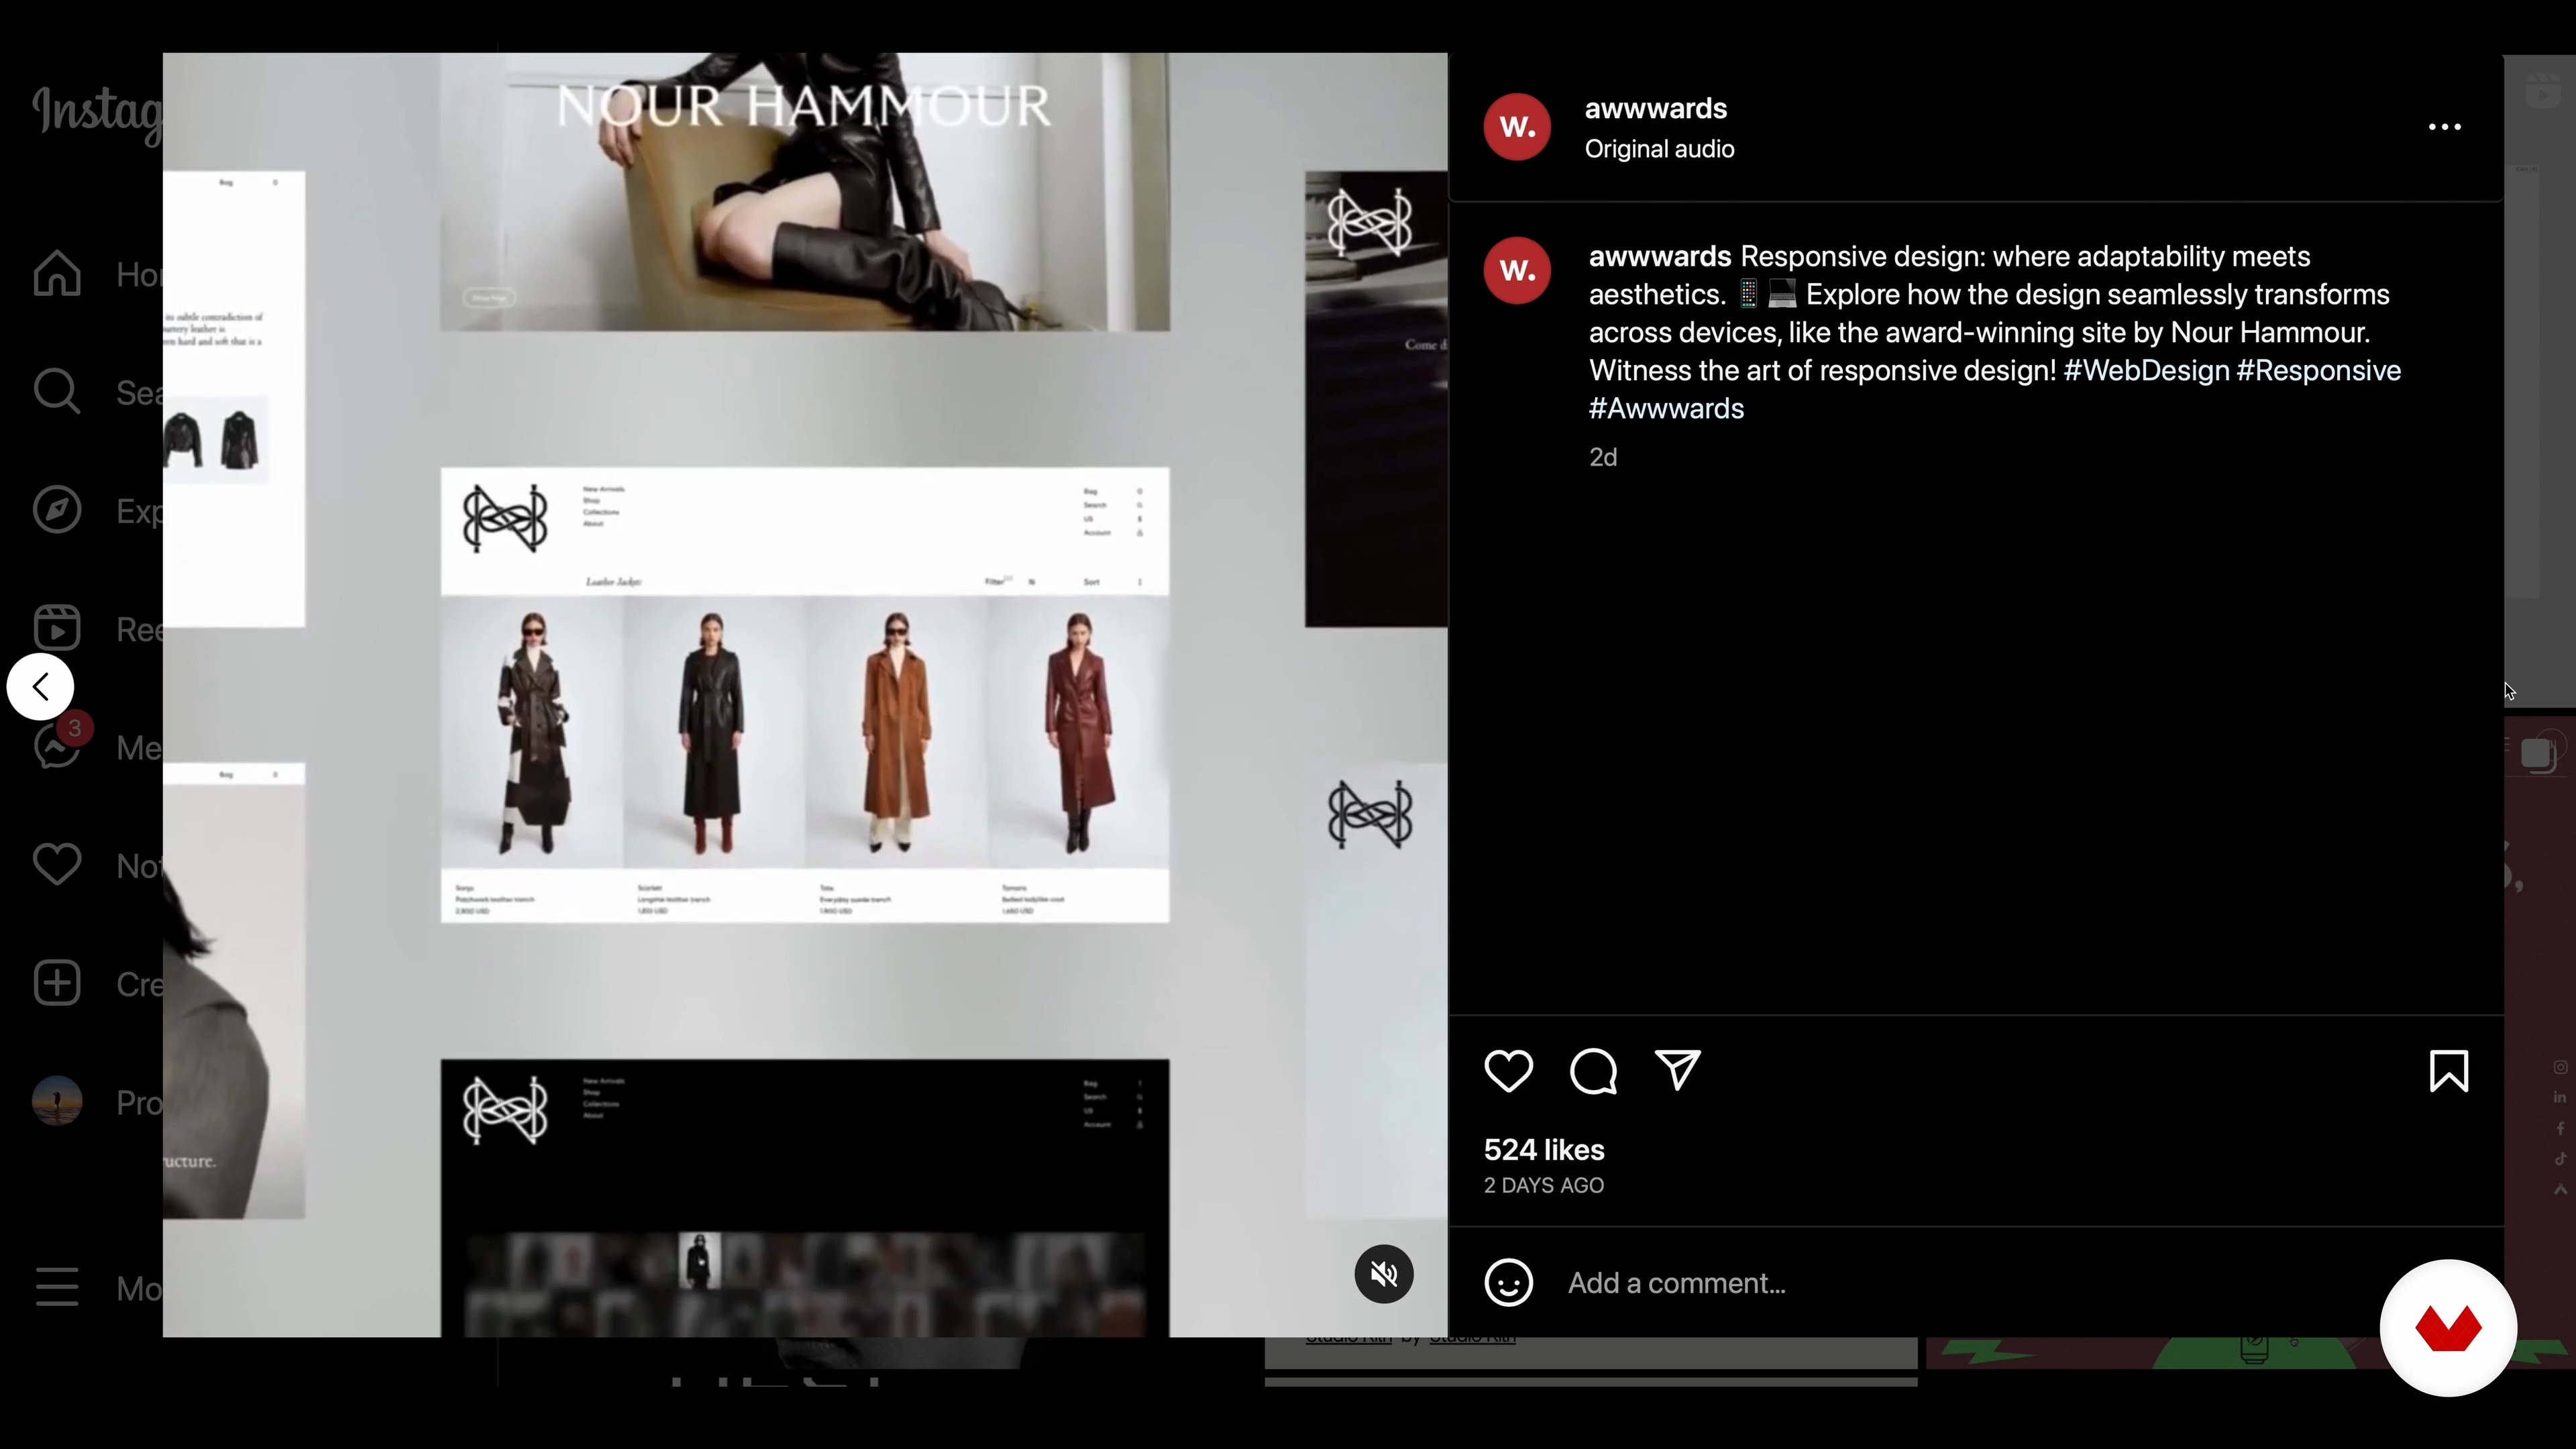Open #WebDesign hashtag
This screenshot has width=2576, height=1449.
coord(2146,371)
